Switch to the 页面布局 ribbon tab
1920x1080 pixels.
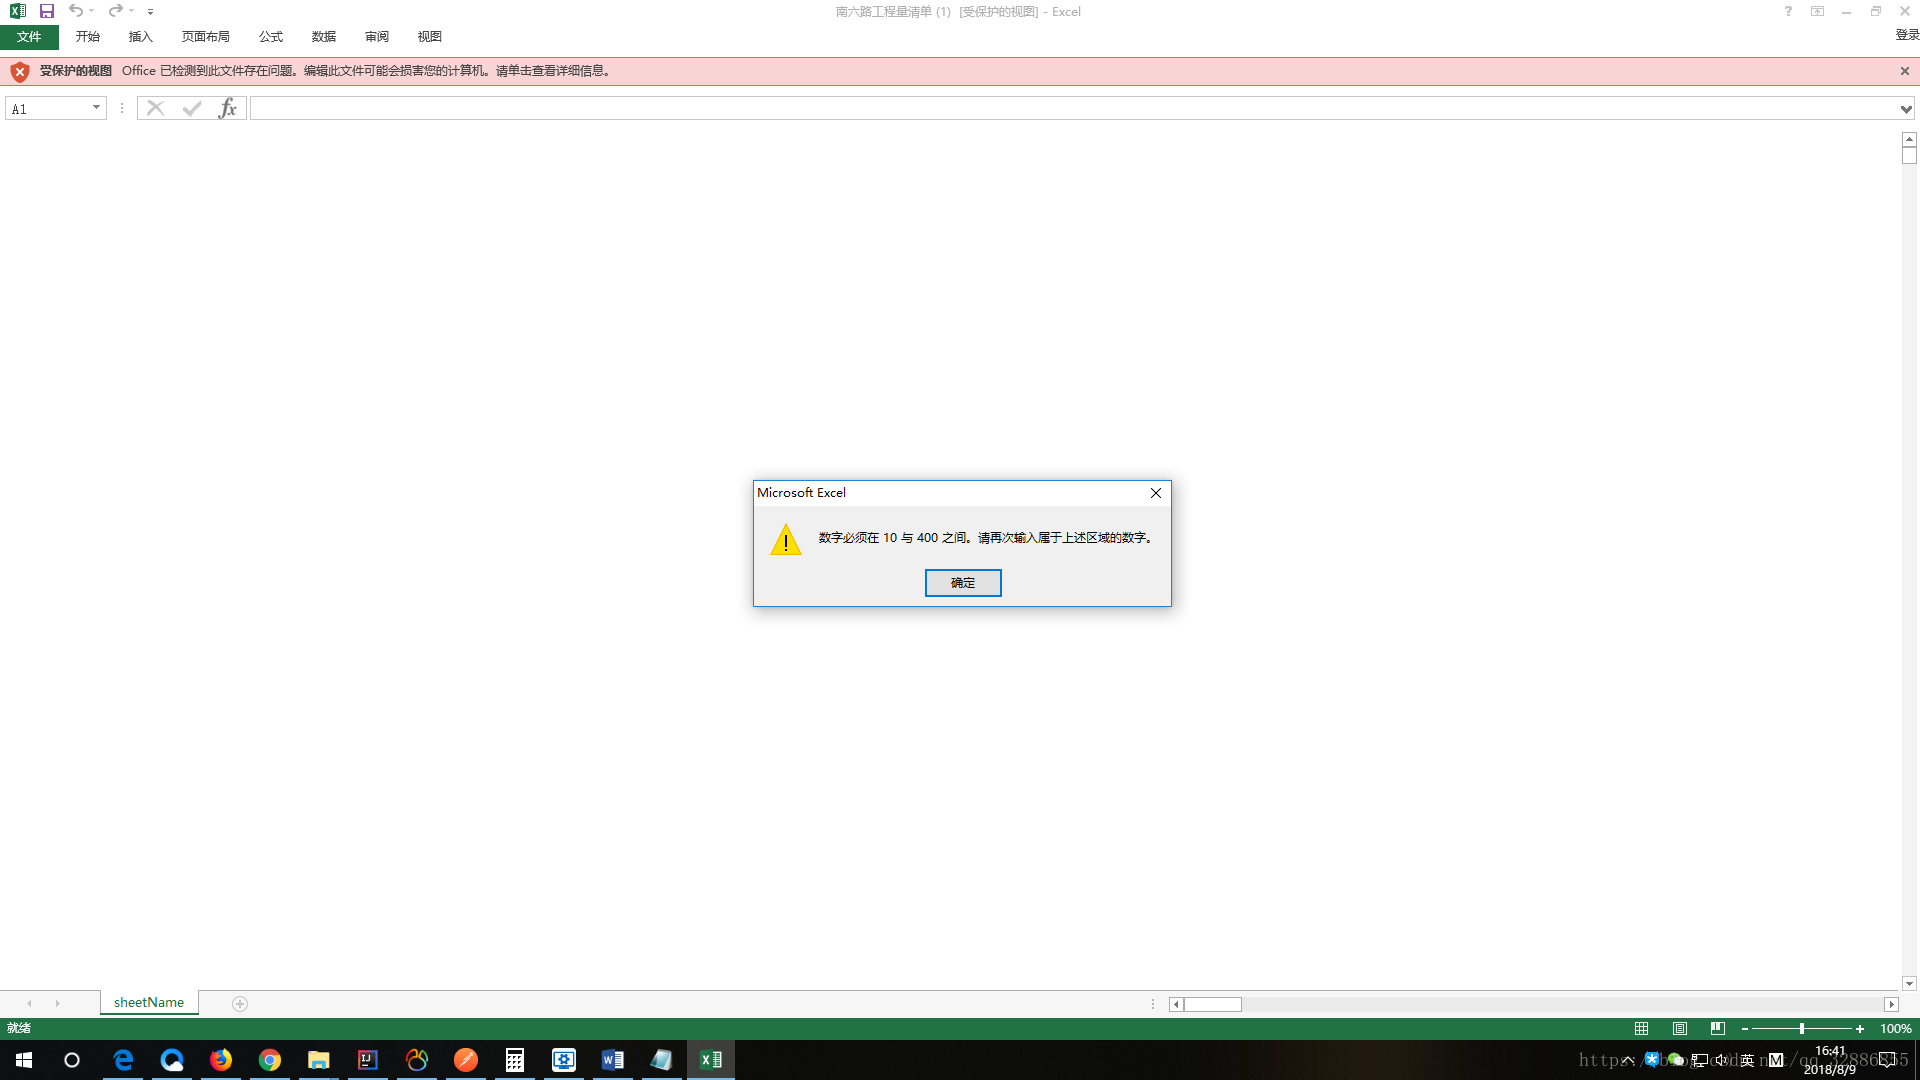coord(206,37)
